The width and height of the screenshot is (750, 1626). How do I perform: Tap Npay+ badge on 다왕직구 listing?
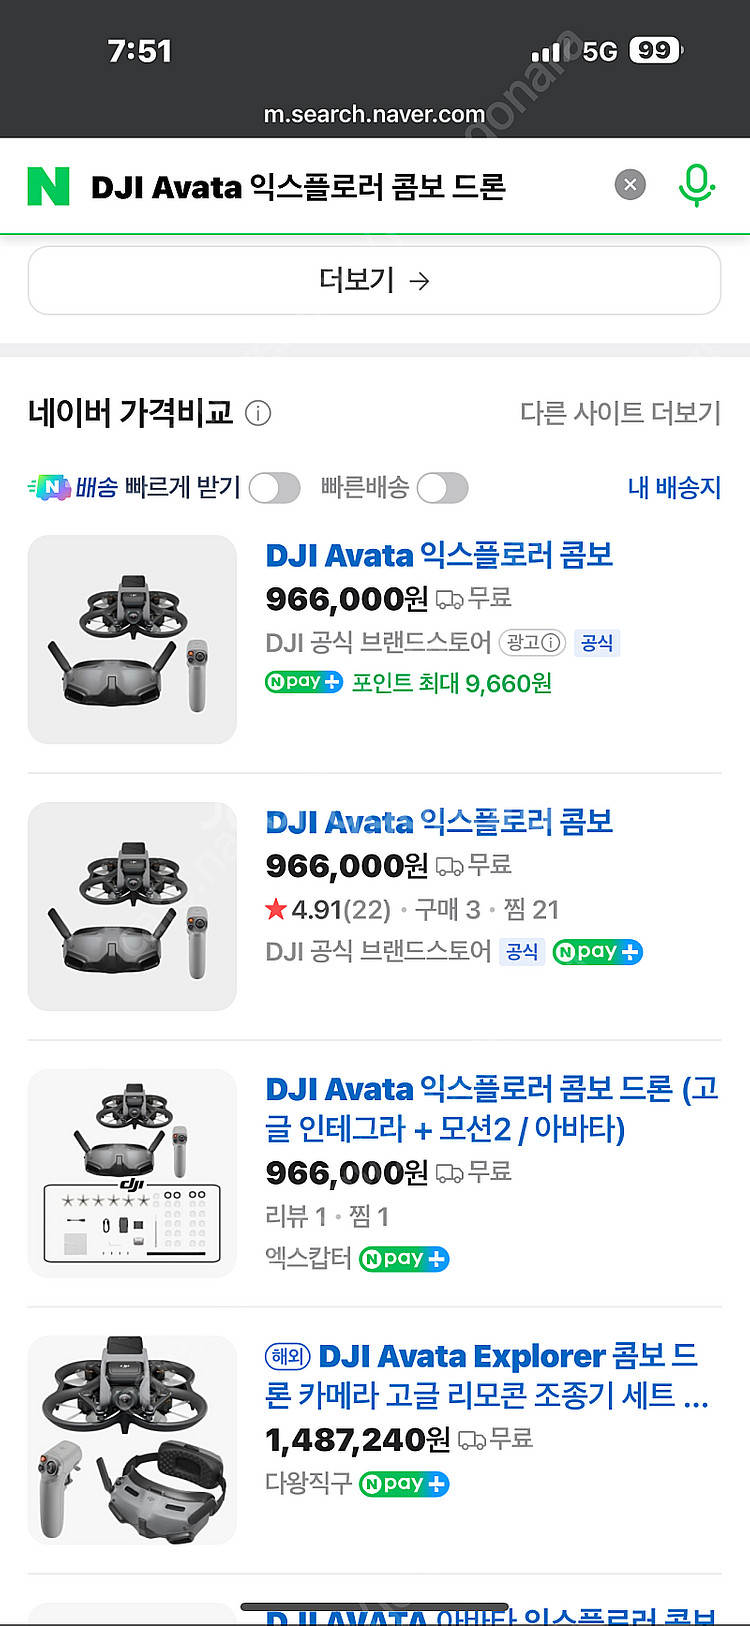coord(404,1484)
